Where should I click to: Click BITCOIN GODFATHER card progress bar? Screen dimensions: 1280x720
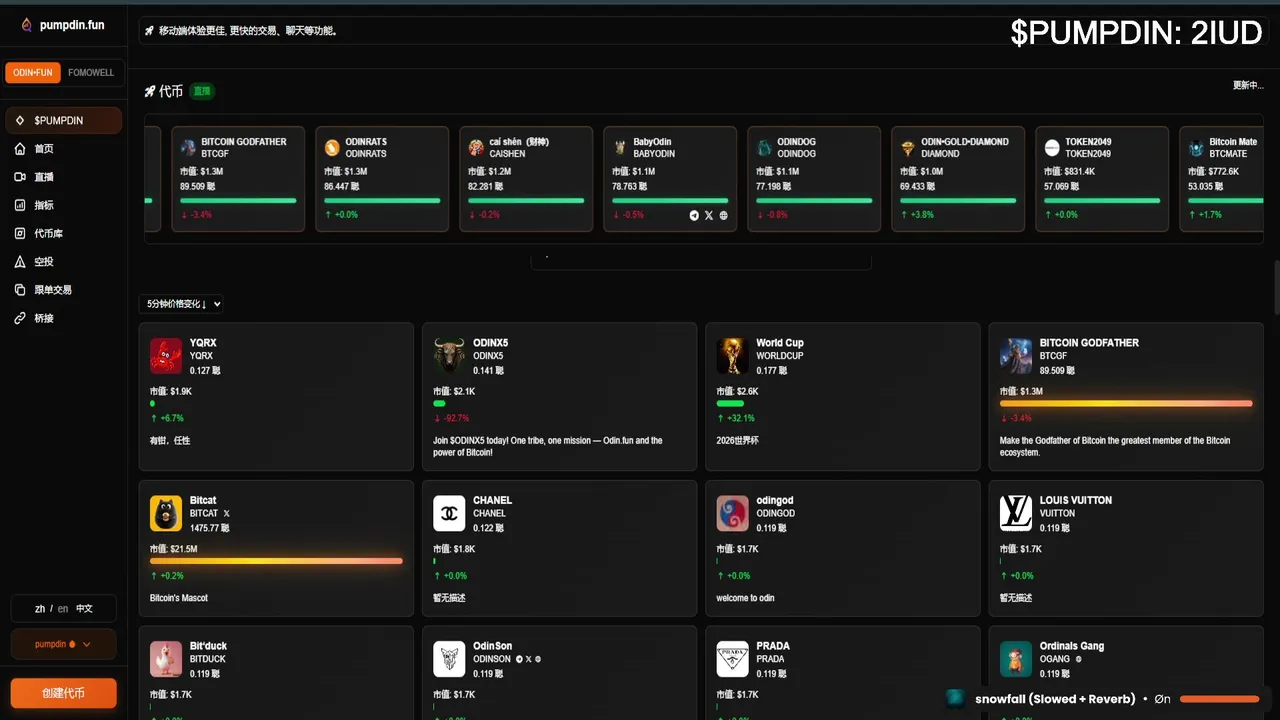[x=1126, y=403]
